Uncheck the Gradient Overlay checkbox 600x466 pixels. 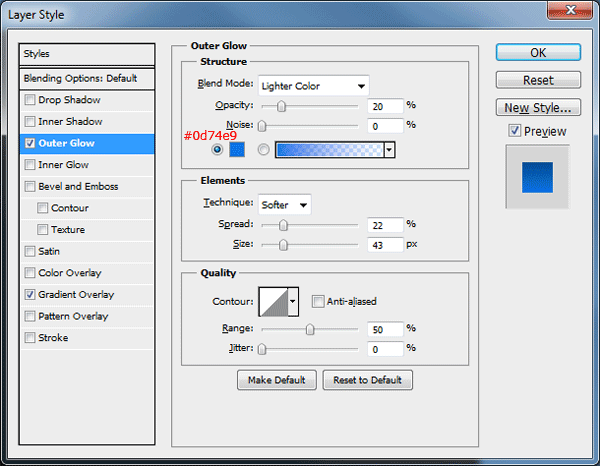(30, 295)
